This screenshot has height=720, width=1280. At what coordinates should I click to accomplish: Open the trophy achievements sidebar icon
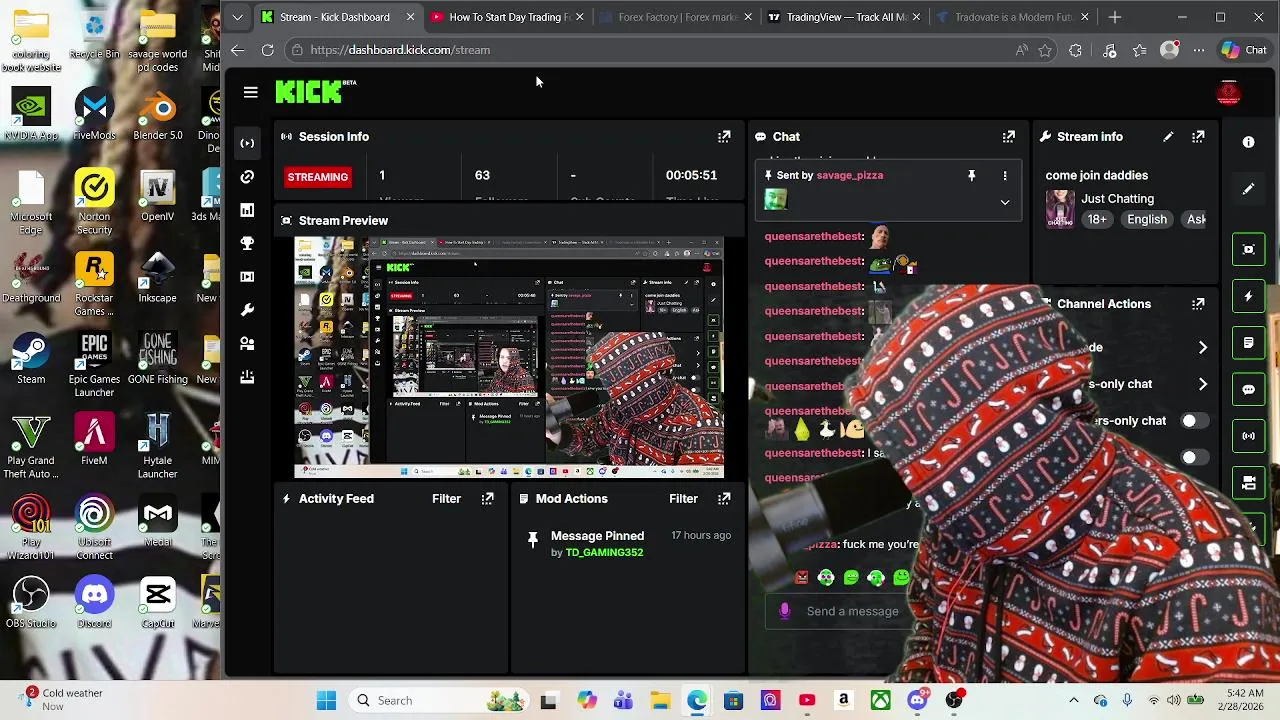tap(247, 243)
